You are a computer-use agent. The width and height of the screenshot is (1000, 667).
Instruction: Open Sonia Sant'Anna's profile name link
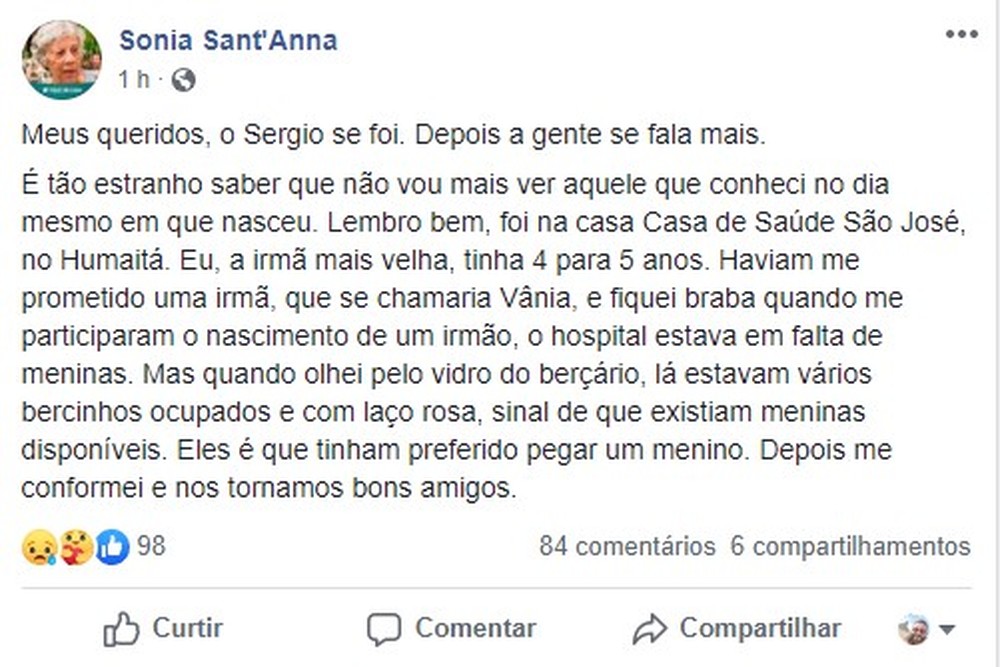tap(228, 40)
